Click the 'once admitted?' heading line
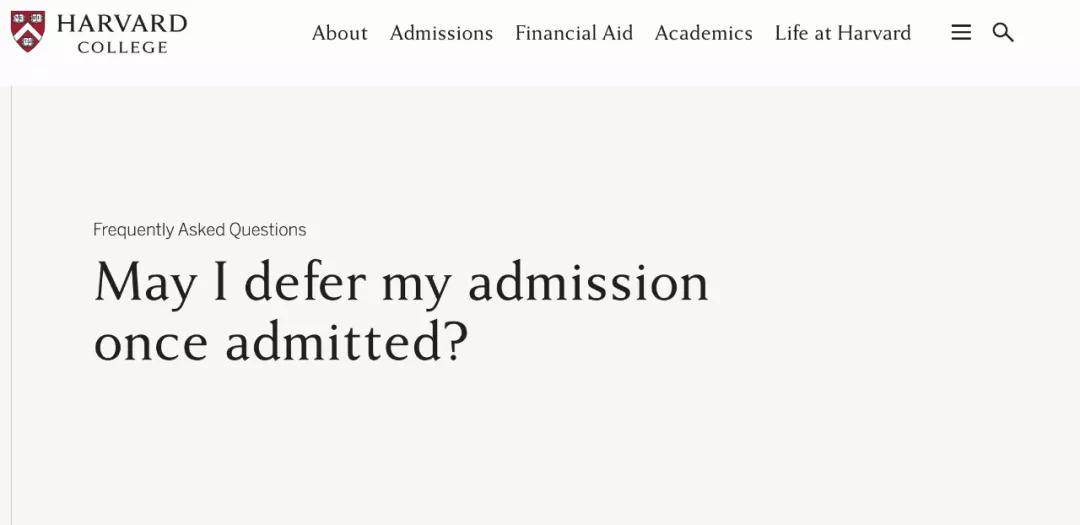The image size is (1080, 525). (x=281, y=341)
